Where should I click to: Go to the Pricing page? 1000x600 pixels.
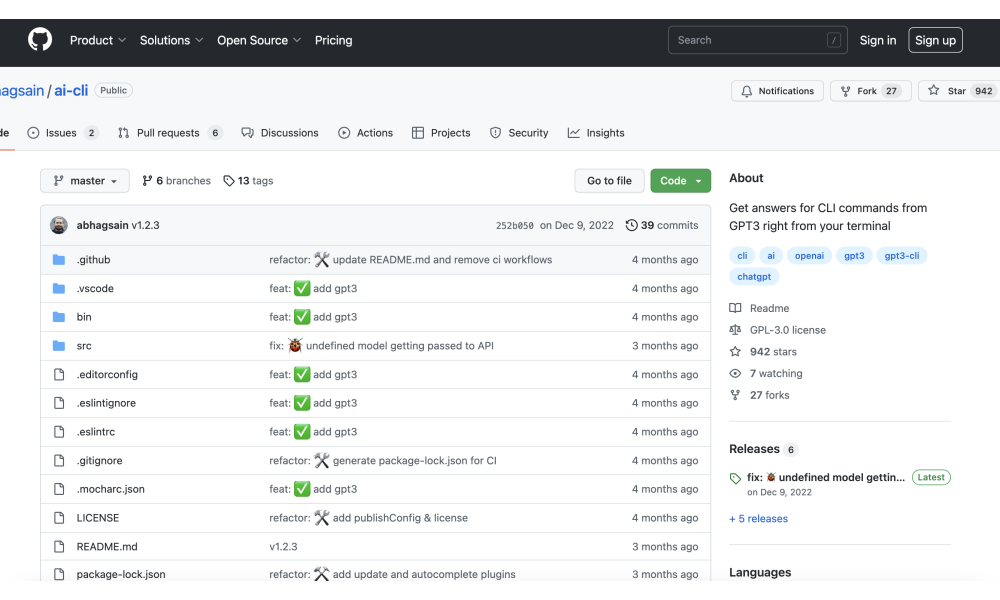pyautogui.click(x=334, y=40)
